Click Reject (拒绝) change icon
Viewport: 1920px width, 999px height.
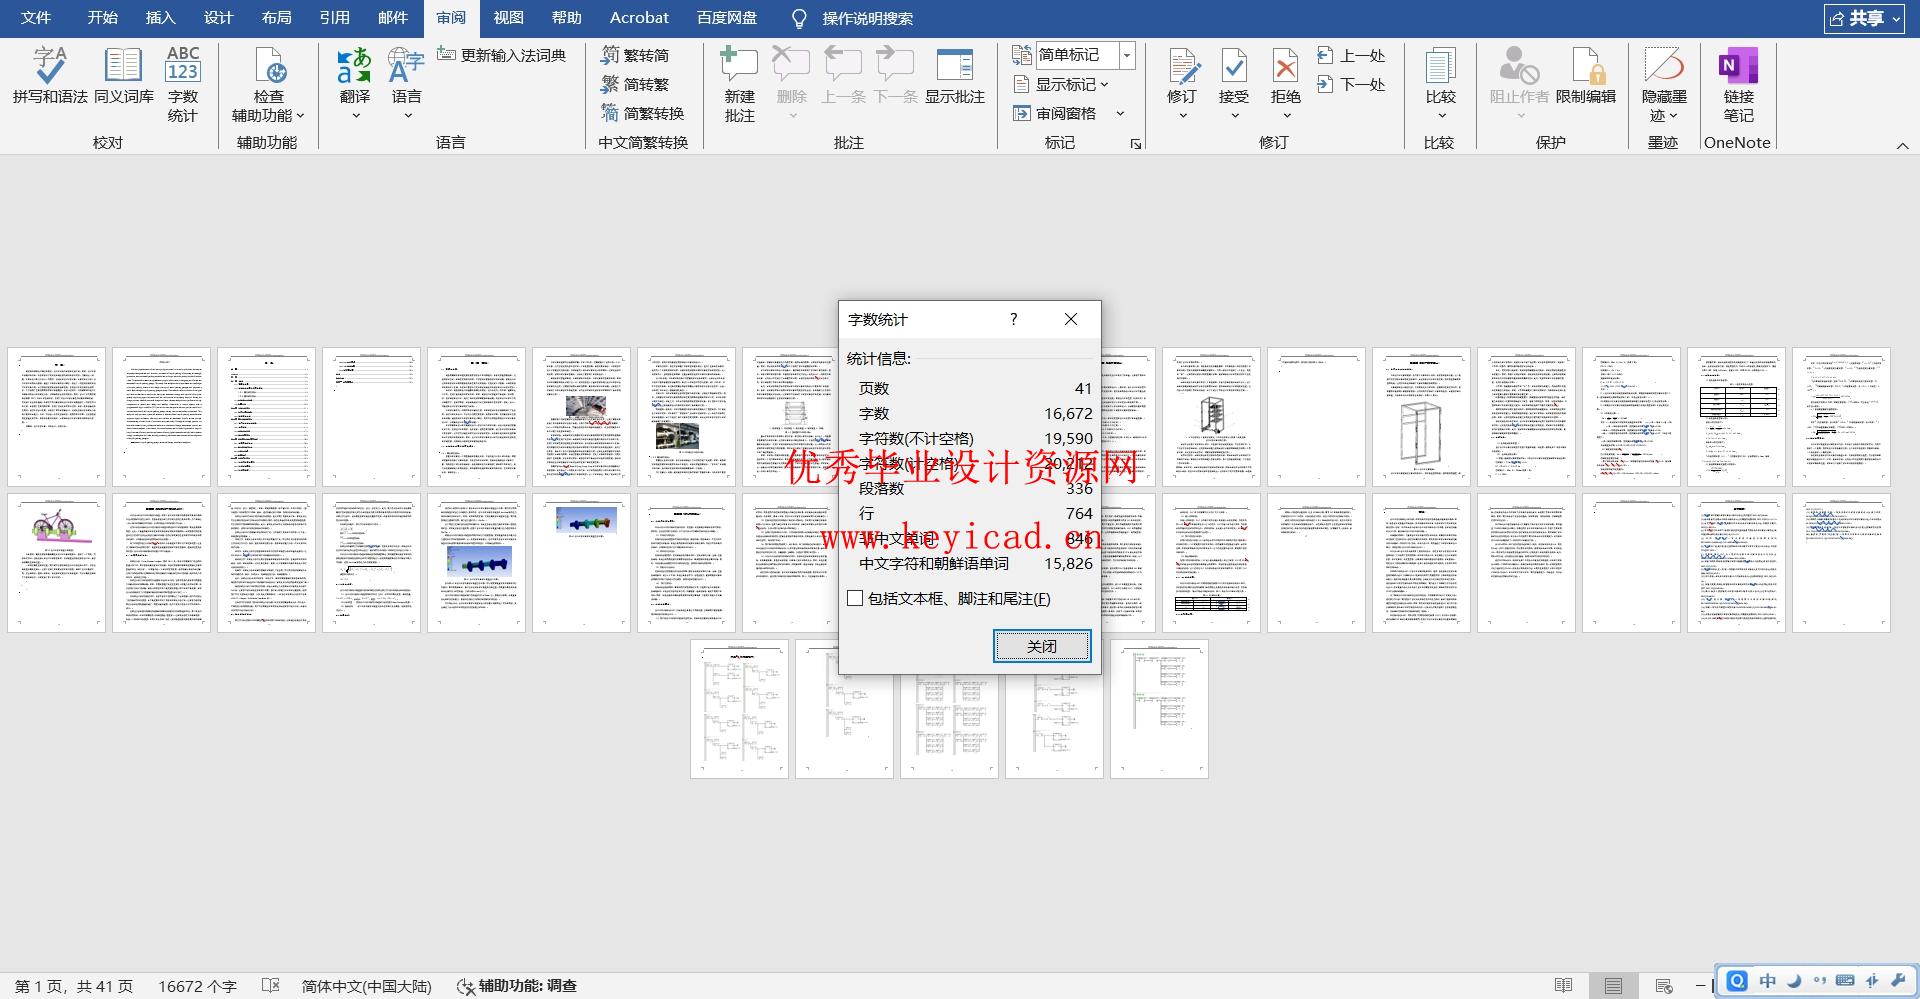coord(1286,66)
